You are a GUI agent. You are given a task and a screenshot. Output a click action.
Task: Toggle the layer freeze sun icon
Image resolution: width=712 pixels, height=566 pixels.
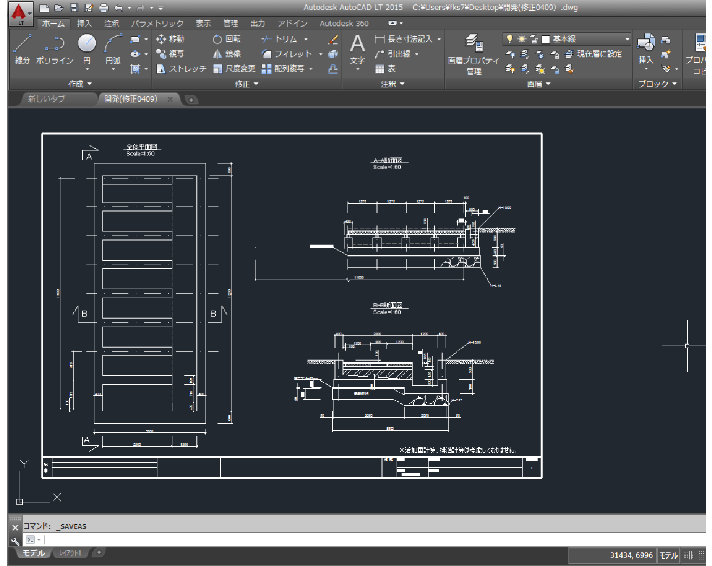tap(521, 39)
